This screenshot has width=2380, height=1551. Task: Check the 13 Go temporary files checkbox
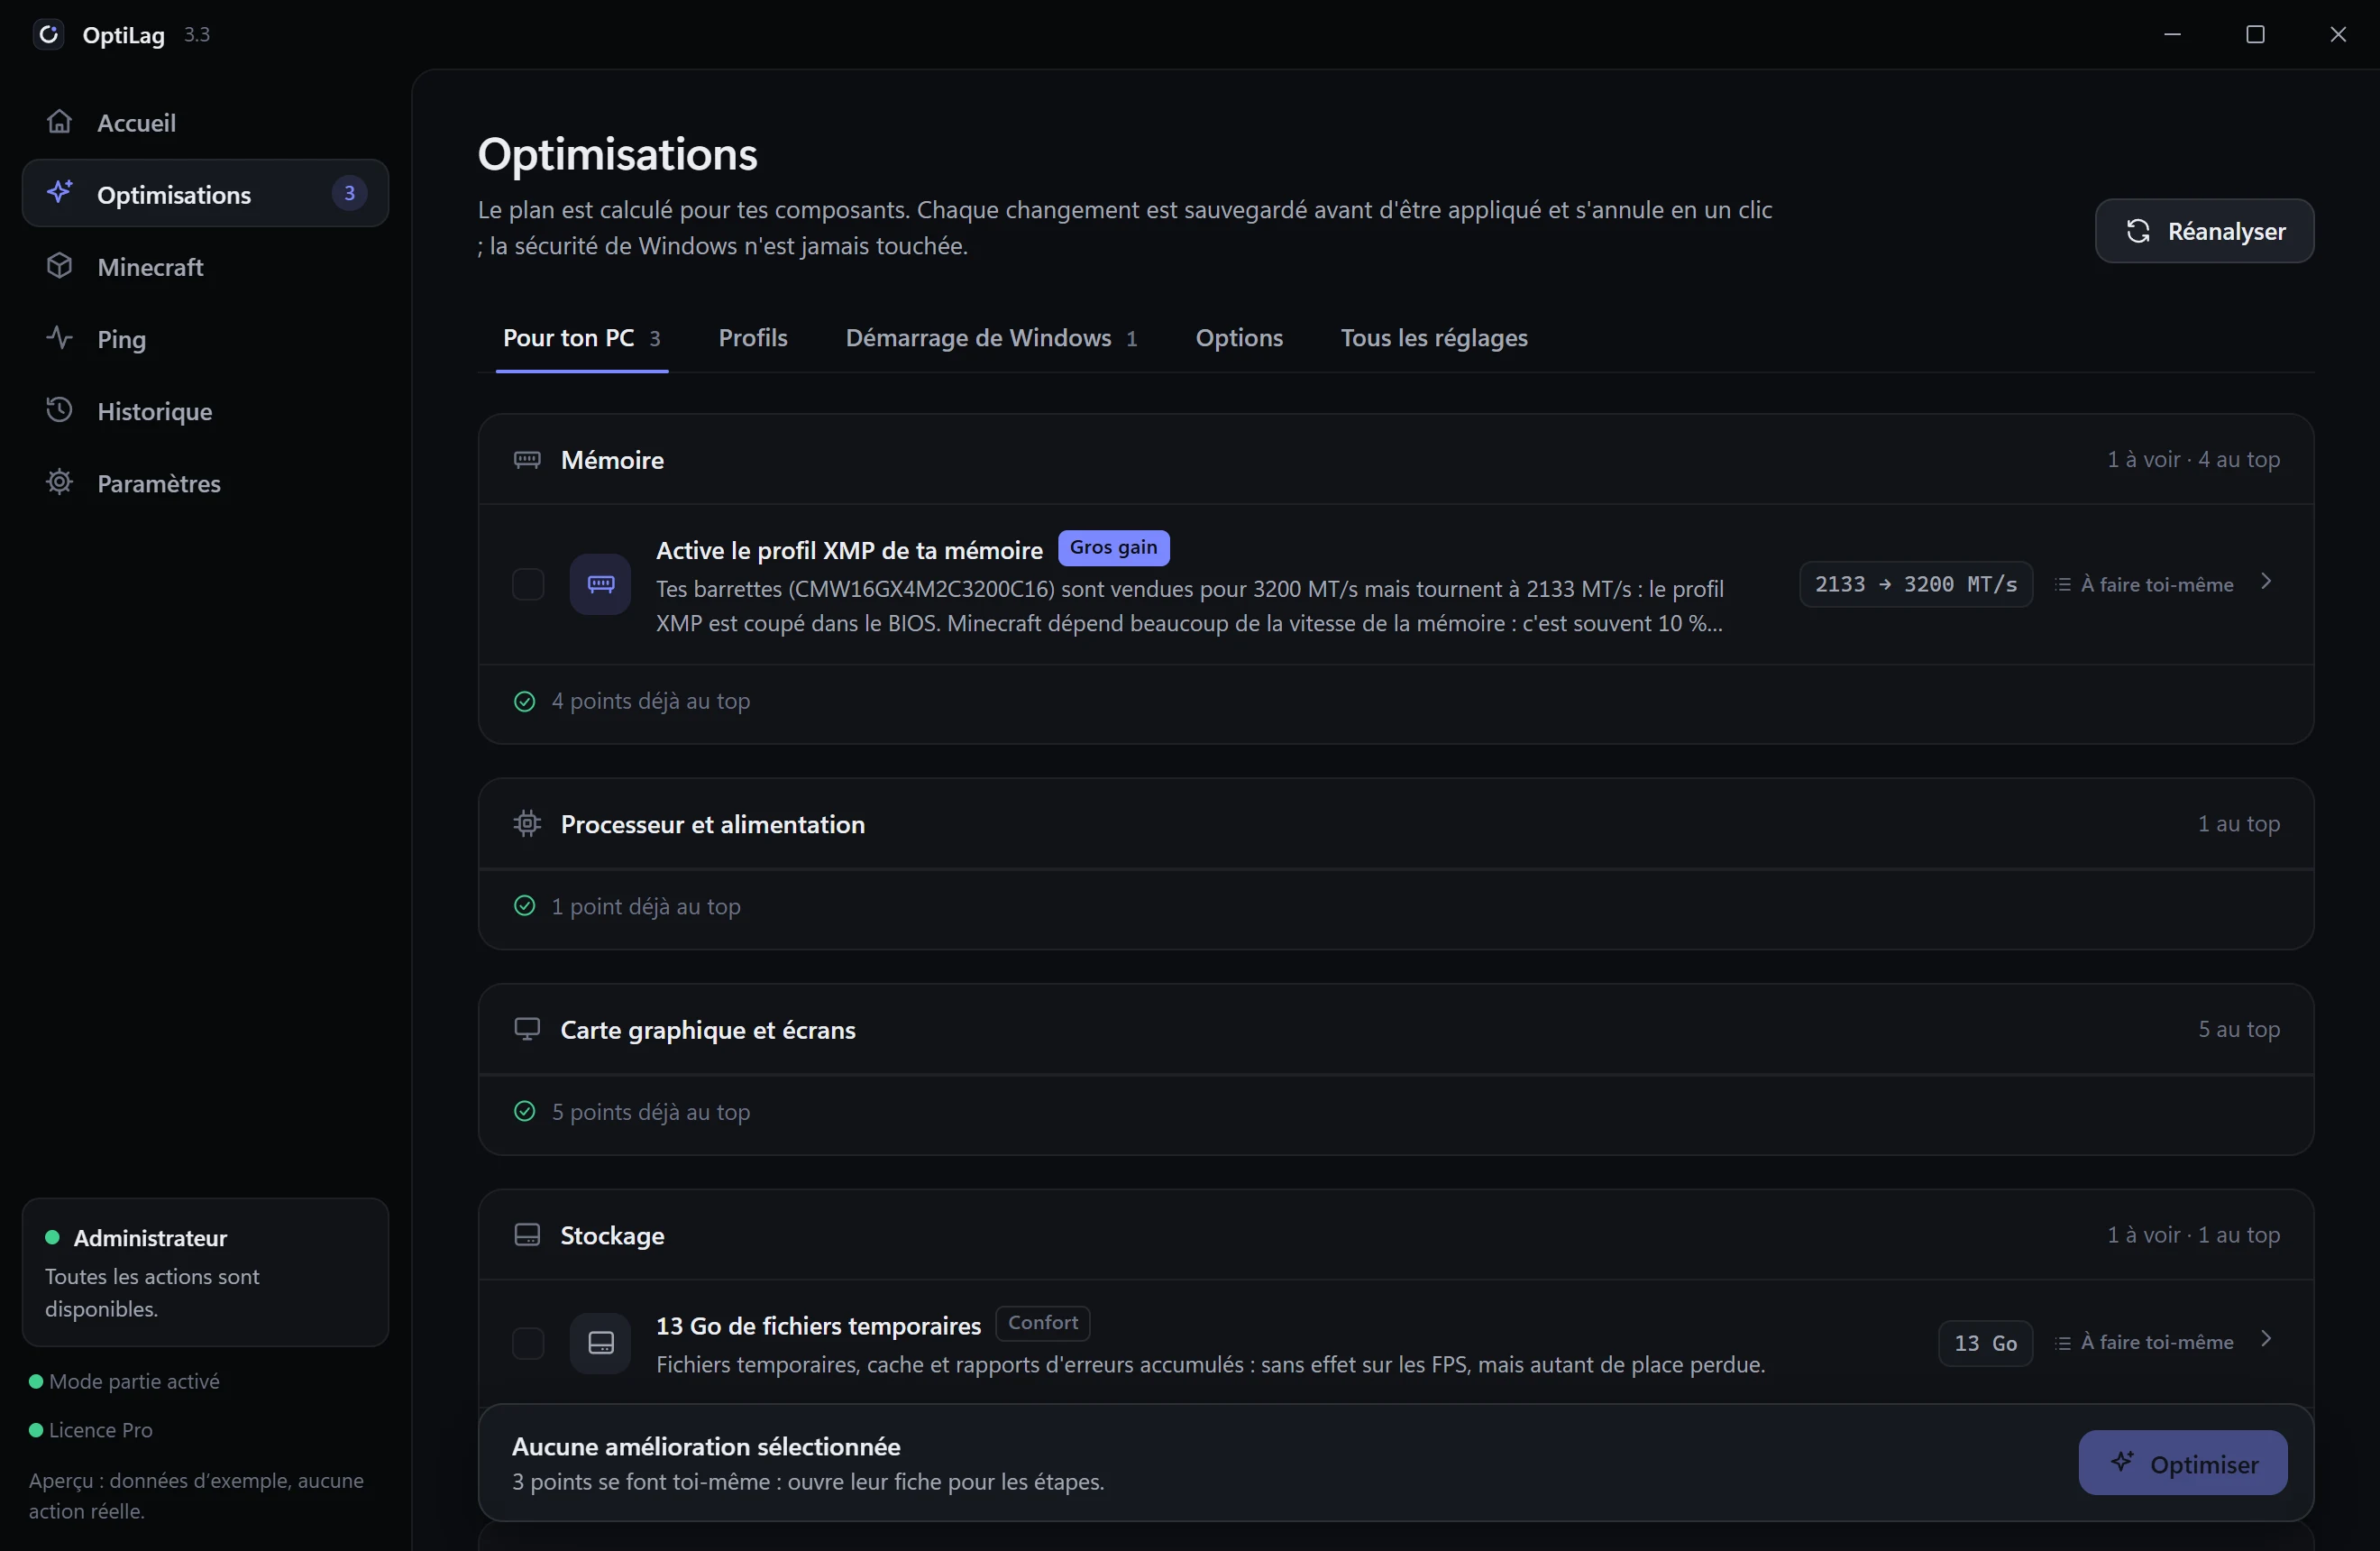[x=528, y=1343]
